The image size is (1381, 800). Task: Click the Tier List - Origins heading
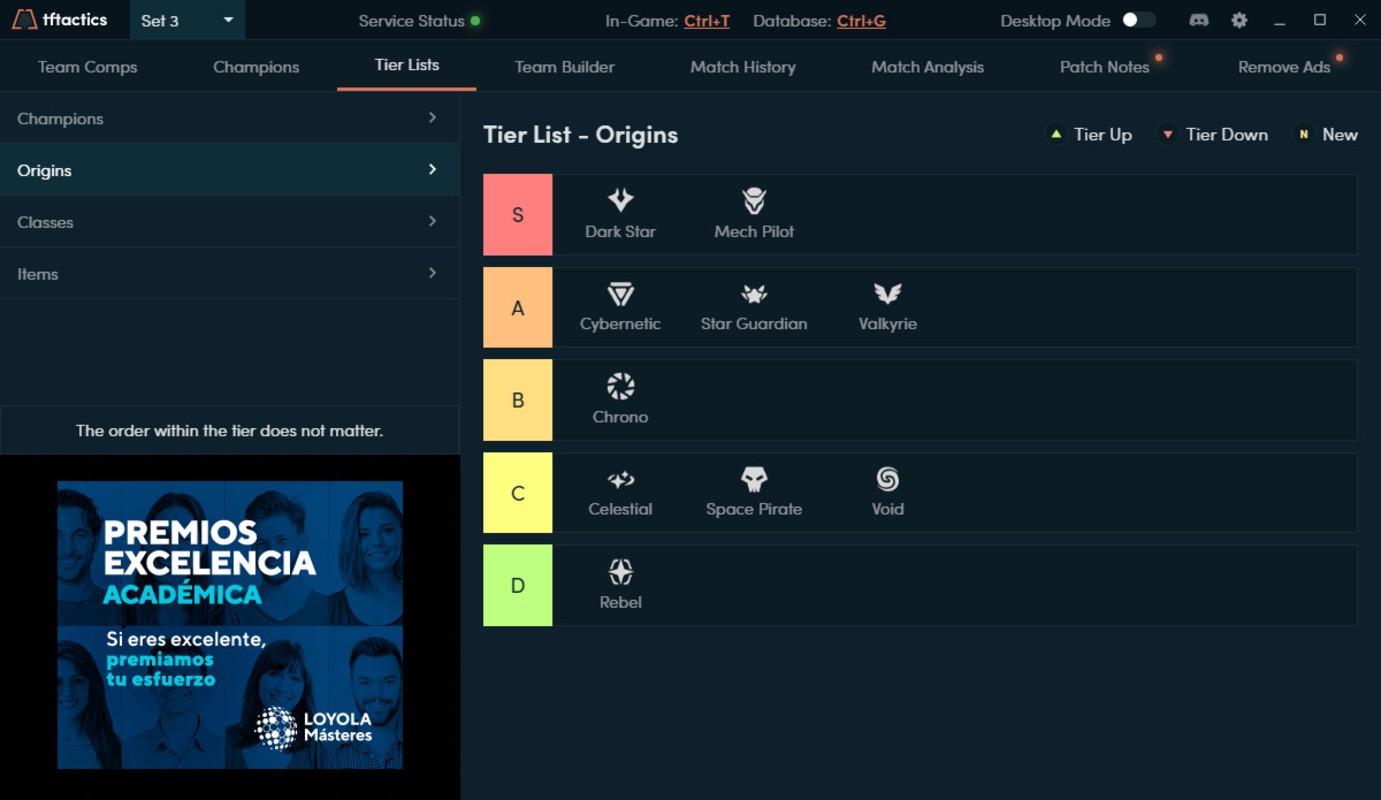coord(580,135)
